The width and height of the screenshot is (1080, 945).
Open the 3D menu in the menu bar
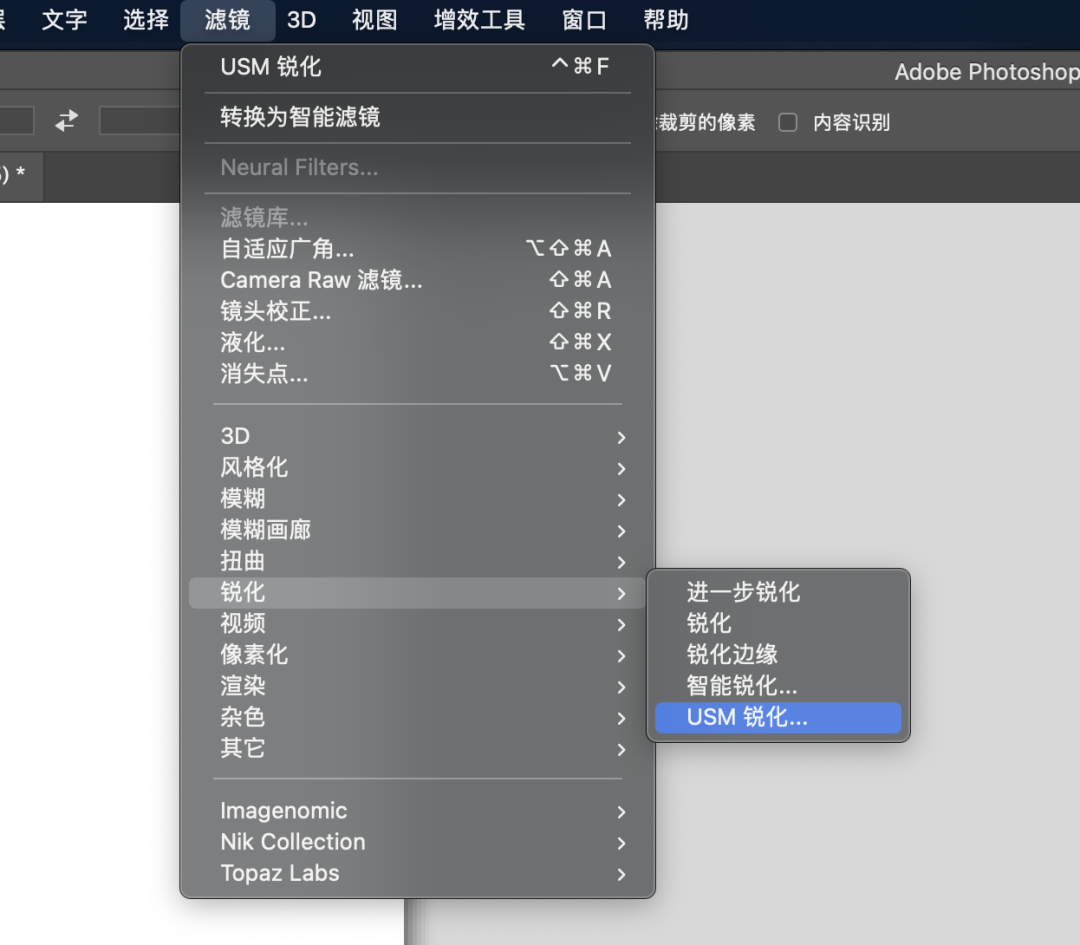[301, 19]
